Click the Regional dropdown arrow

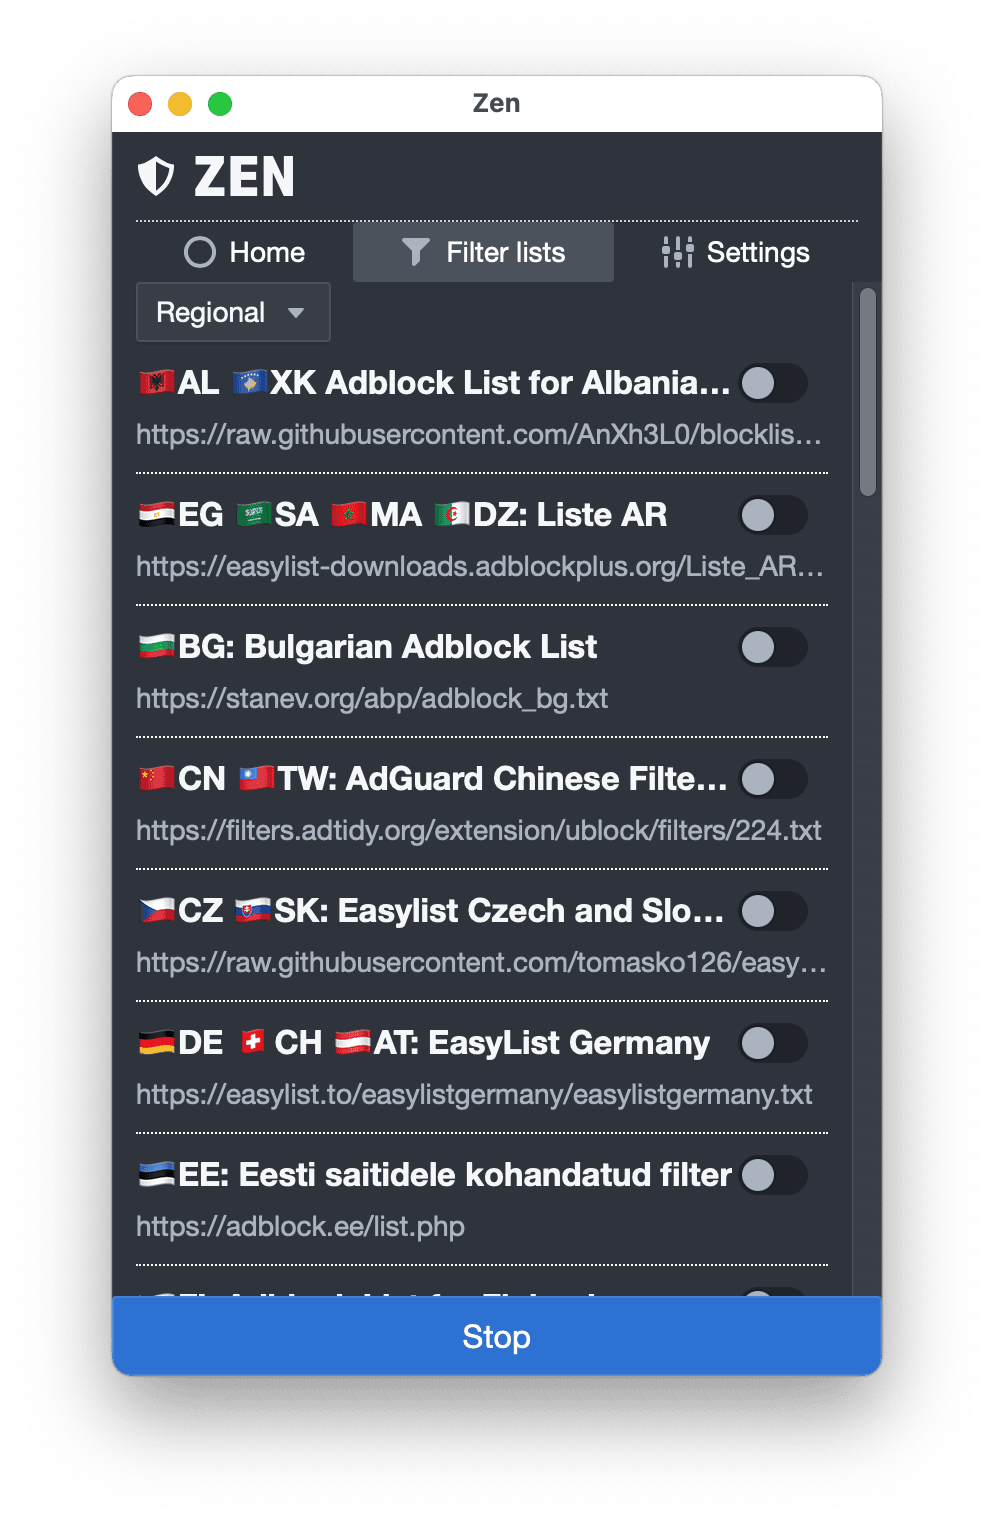(x=296, y=313)
